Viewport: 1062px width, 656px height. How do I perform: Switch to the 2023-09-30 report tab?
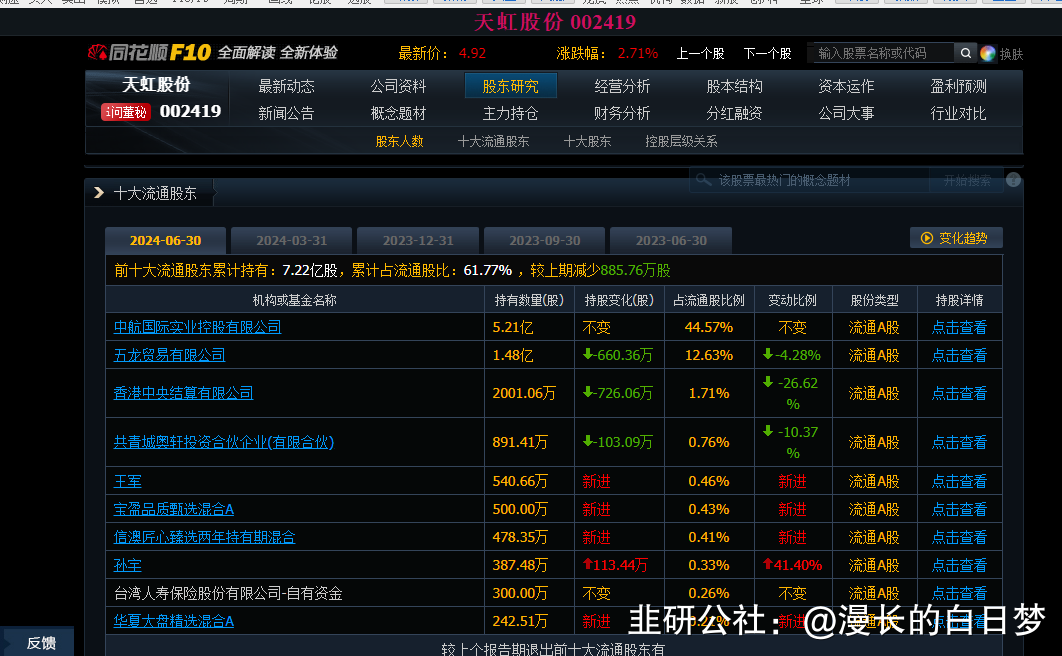(545, 241)
